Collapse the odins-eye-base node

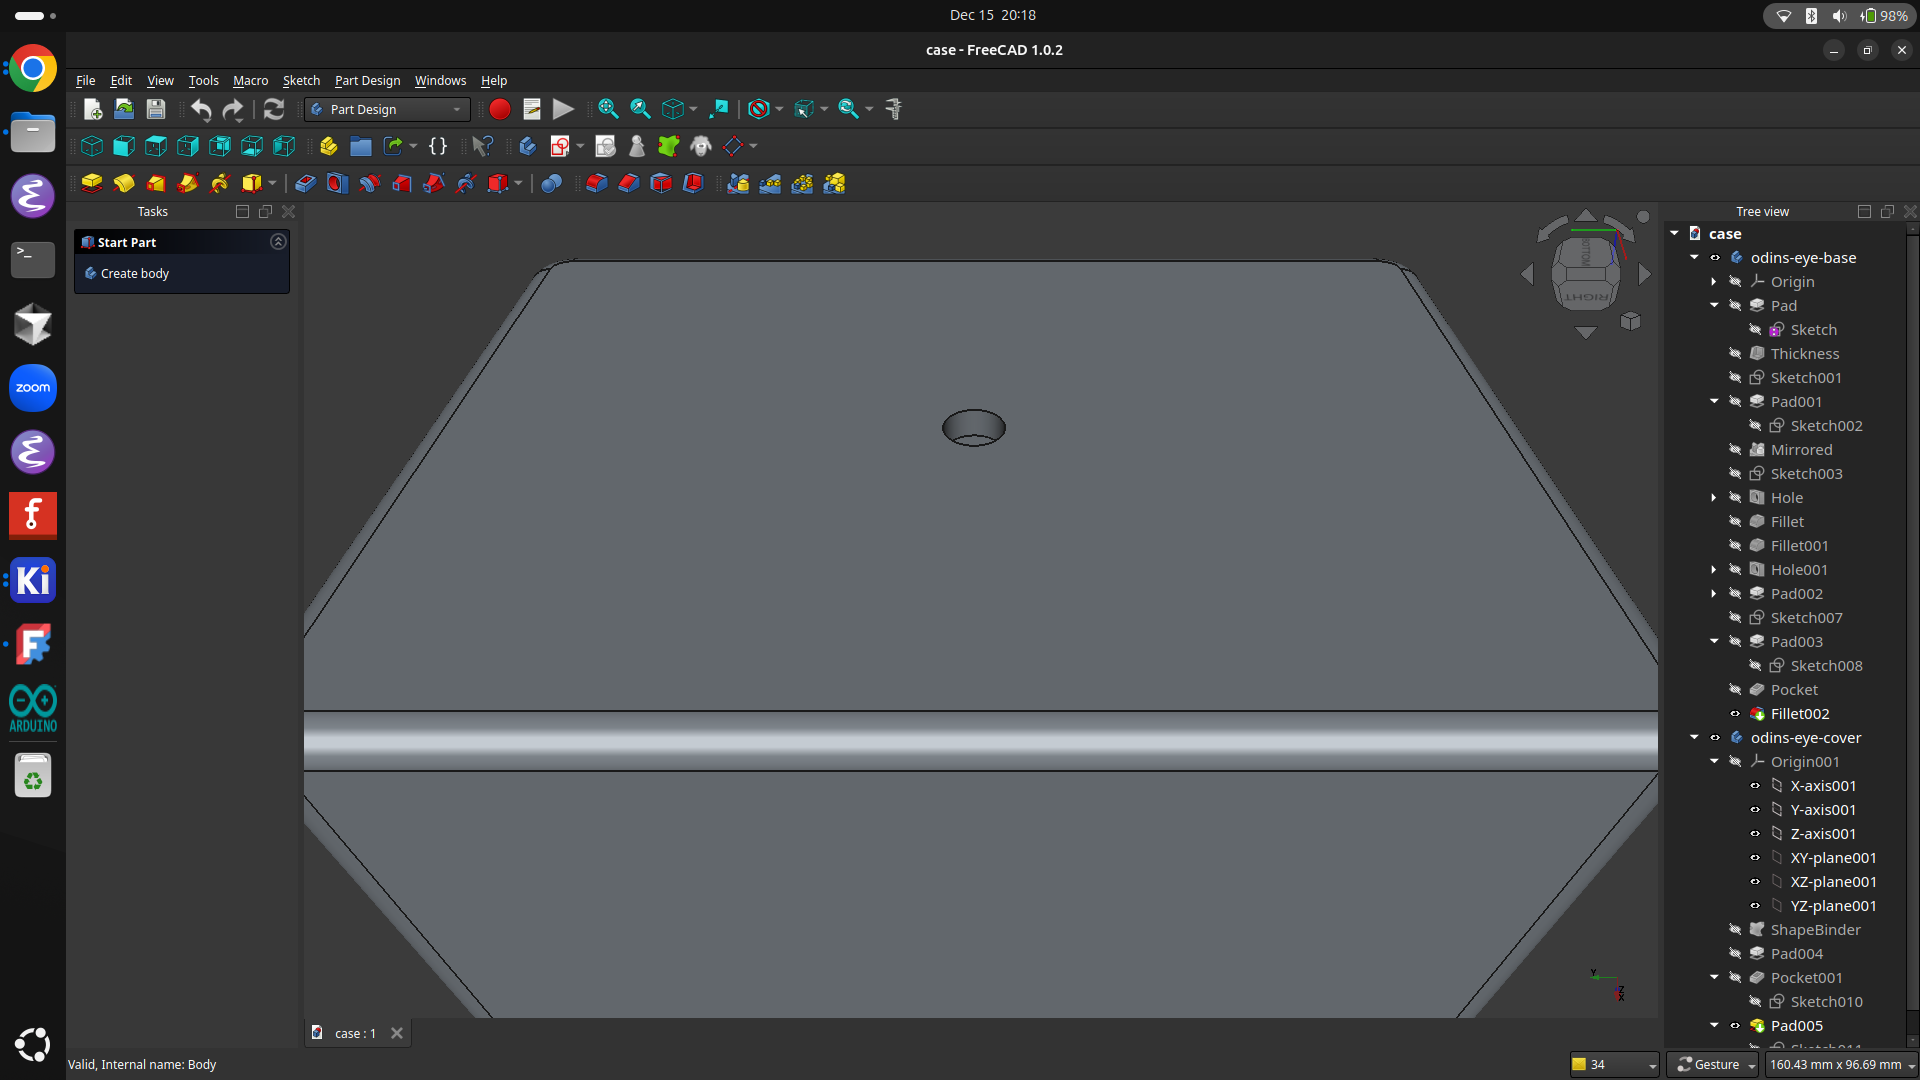(x=1695, y=257)
